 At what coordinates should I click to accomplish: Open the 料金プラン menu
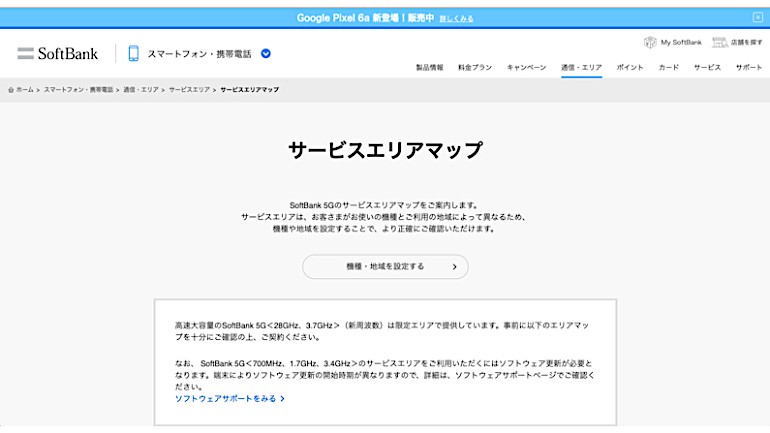475,67
